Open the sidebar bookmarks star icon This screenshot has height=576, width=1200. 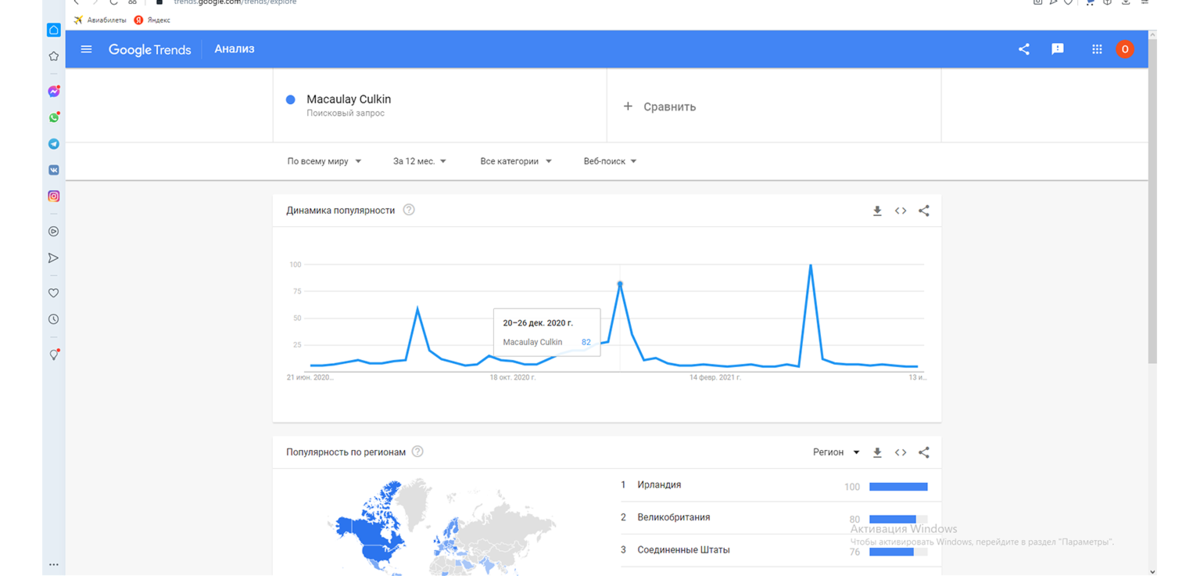[x=54, y=56]
